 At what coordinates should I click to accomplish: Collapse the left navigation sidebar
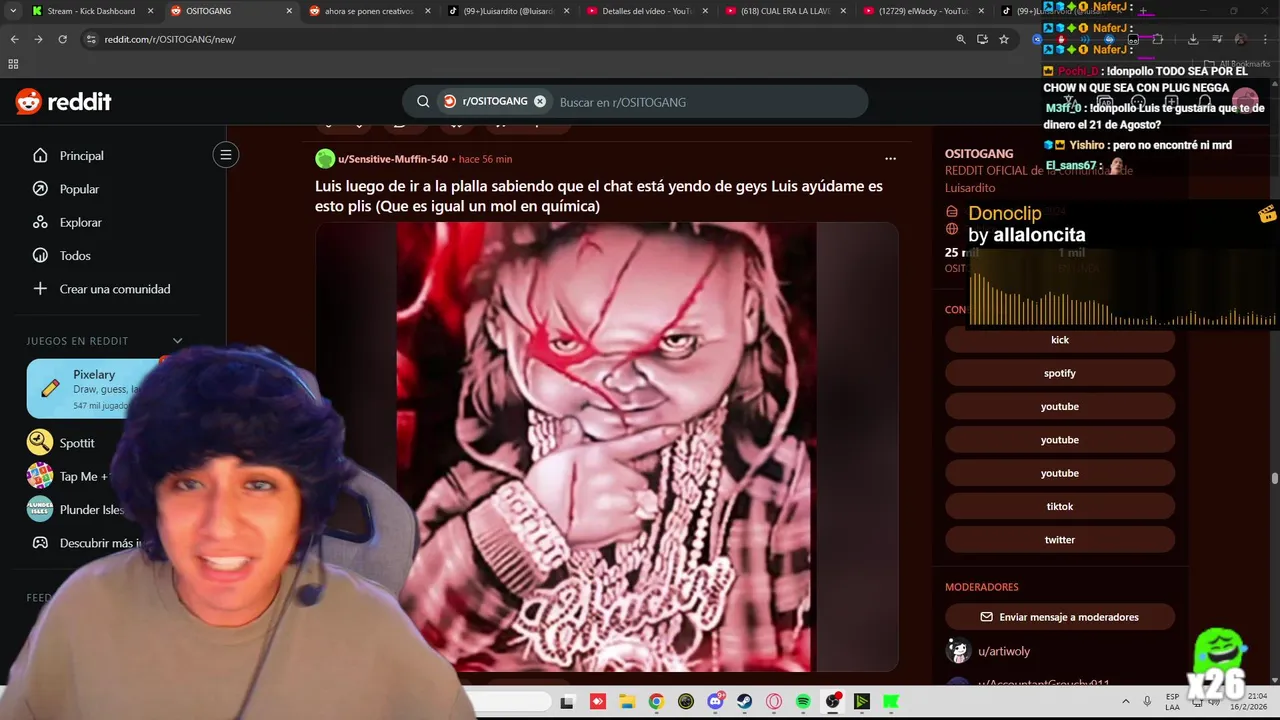tap(226, 155)
